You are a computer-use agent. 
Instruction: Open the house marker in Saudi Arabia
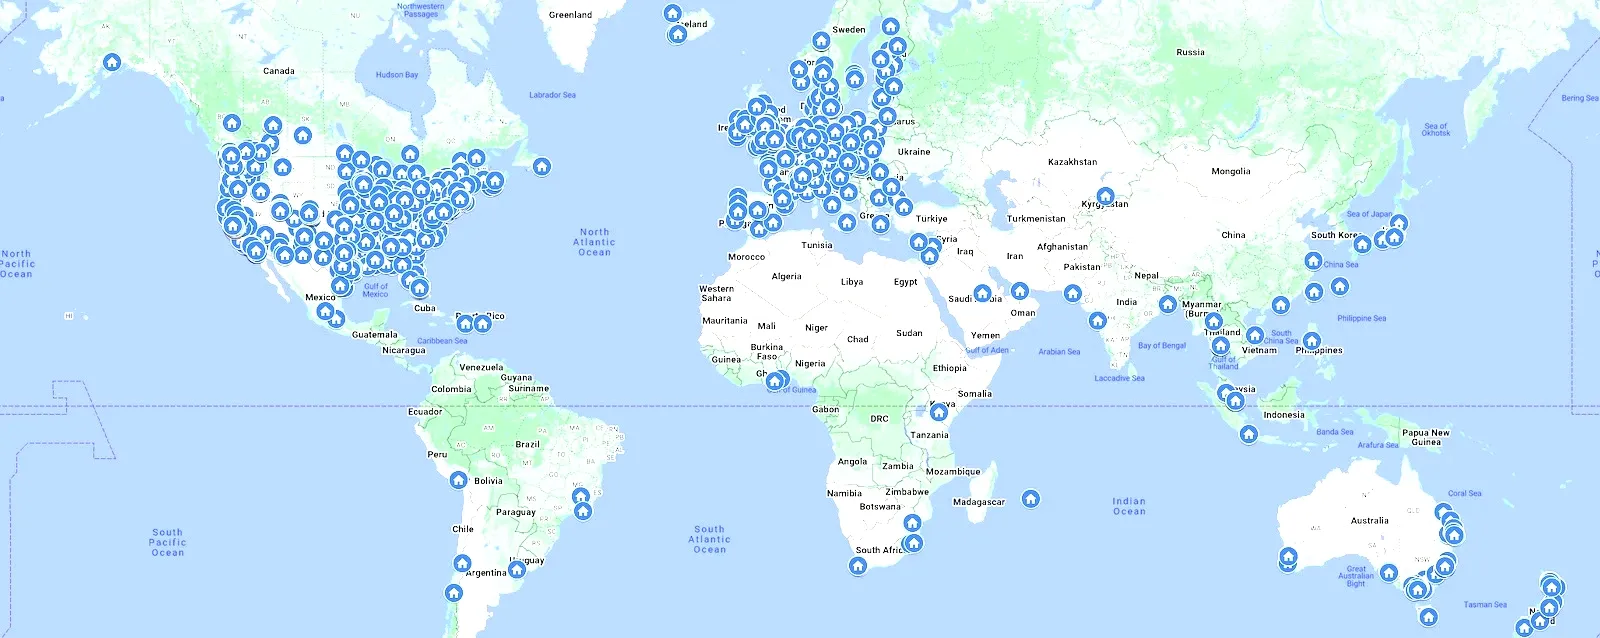[x=982, y=294]
